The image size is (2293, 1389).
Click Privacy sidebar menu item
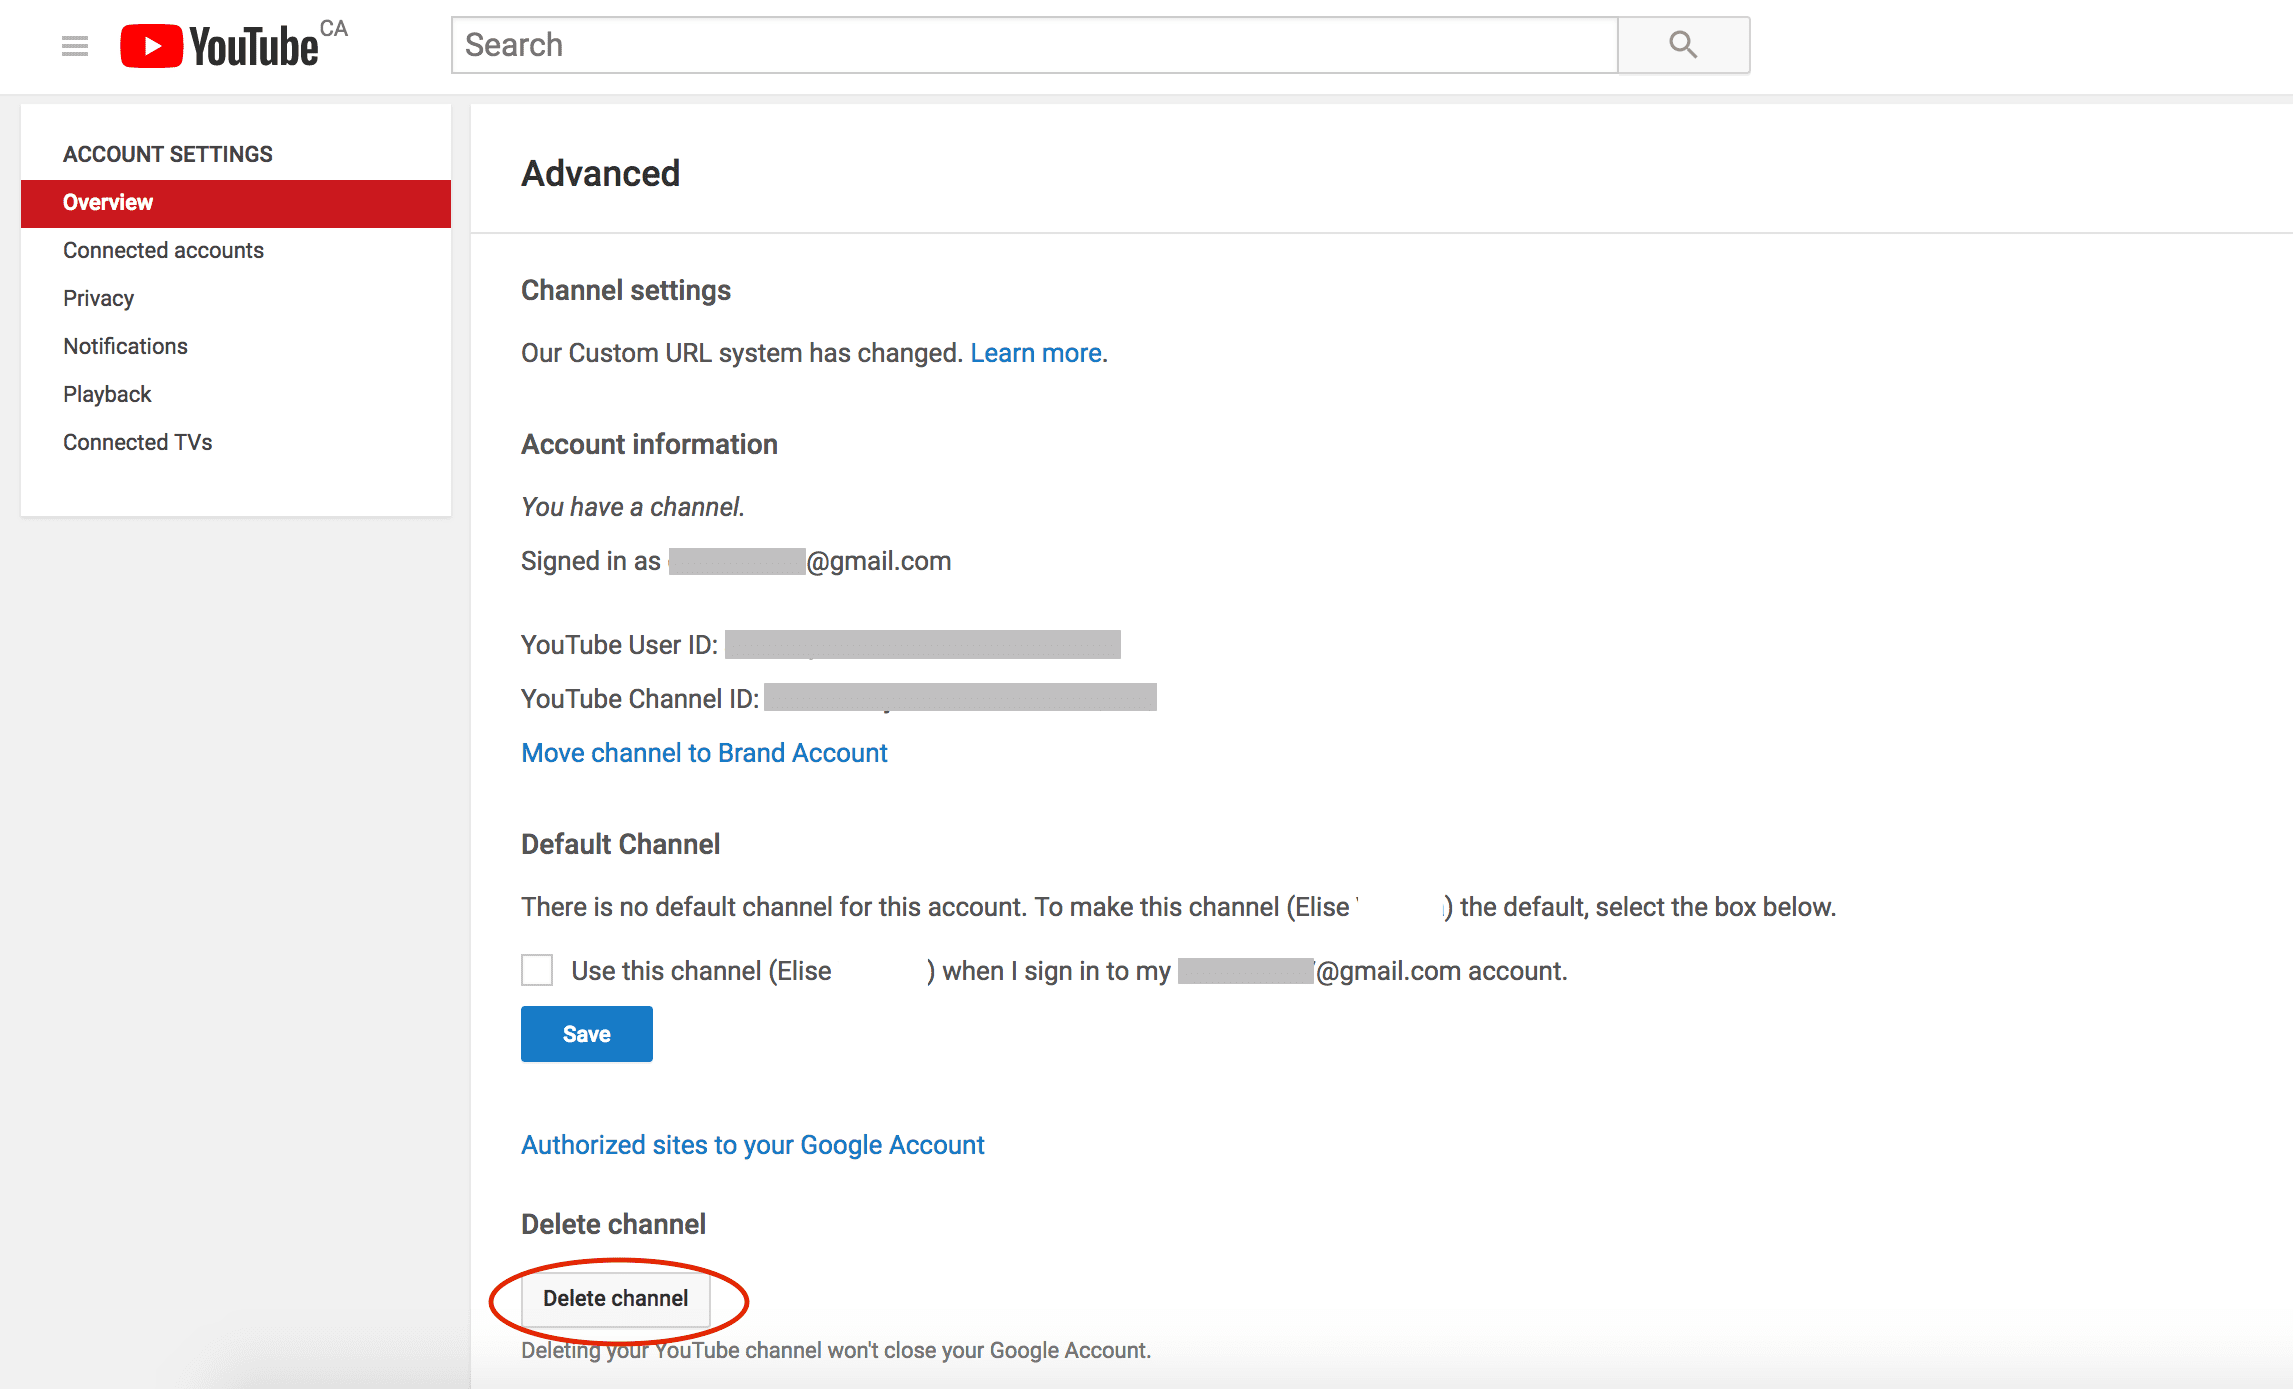click(98, 298)
